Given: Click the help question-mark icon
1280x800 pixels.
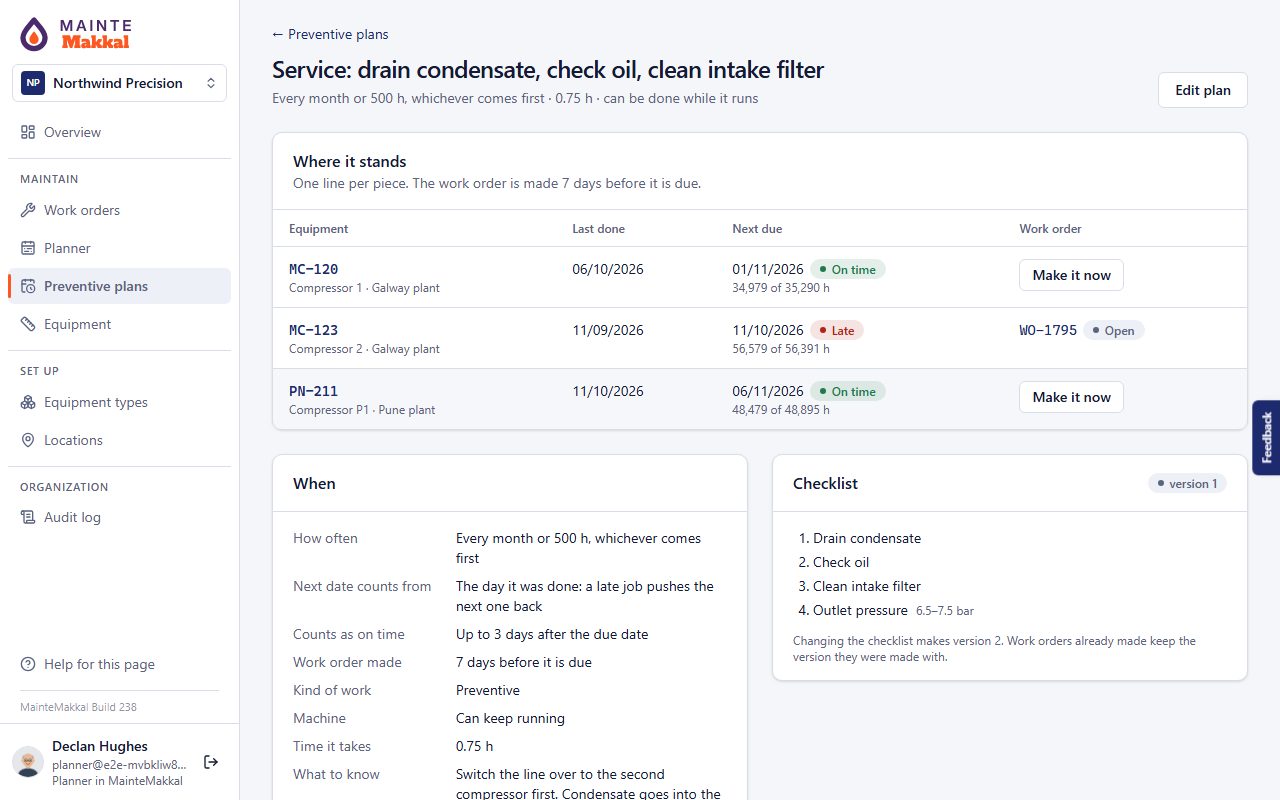Looking at the screenshot, I should click(28, 664).
